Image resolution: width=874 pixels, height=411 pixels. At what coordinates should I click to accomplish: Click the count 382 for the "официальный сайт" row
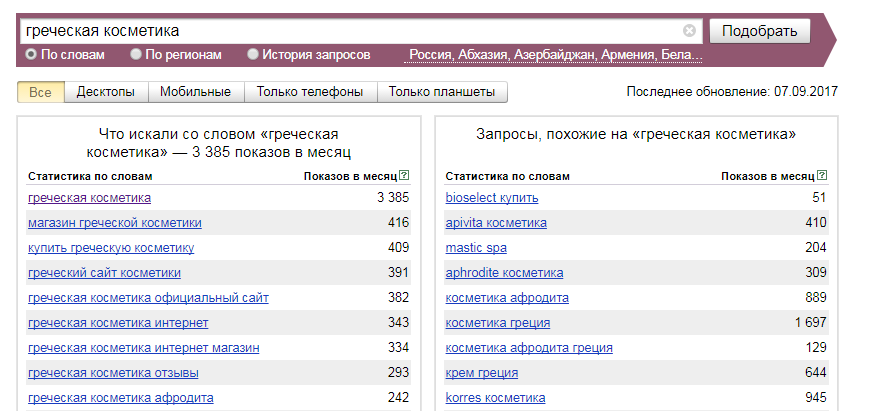[399, 297]
